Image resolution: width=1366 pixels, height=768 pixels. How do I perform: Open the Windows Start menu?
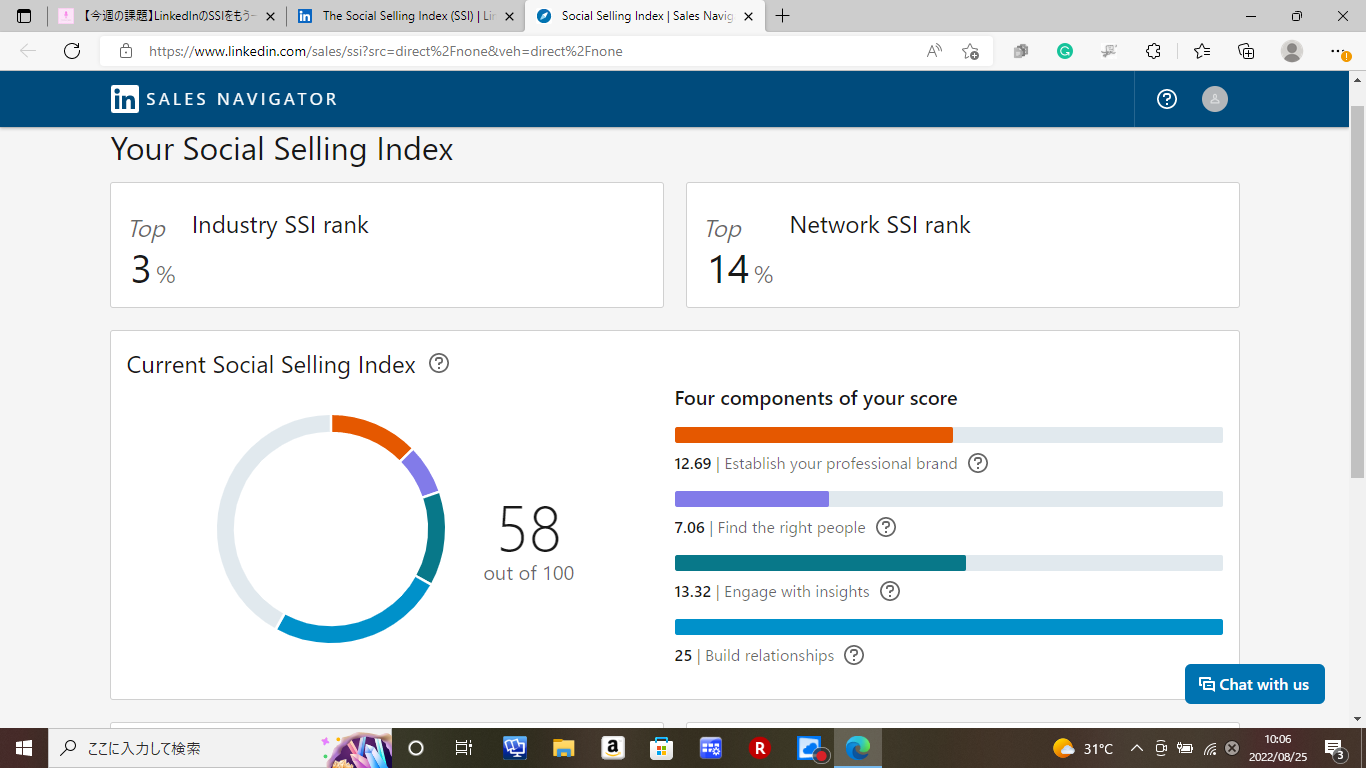click(x=23, y=748)
